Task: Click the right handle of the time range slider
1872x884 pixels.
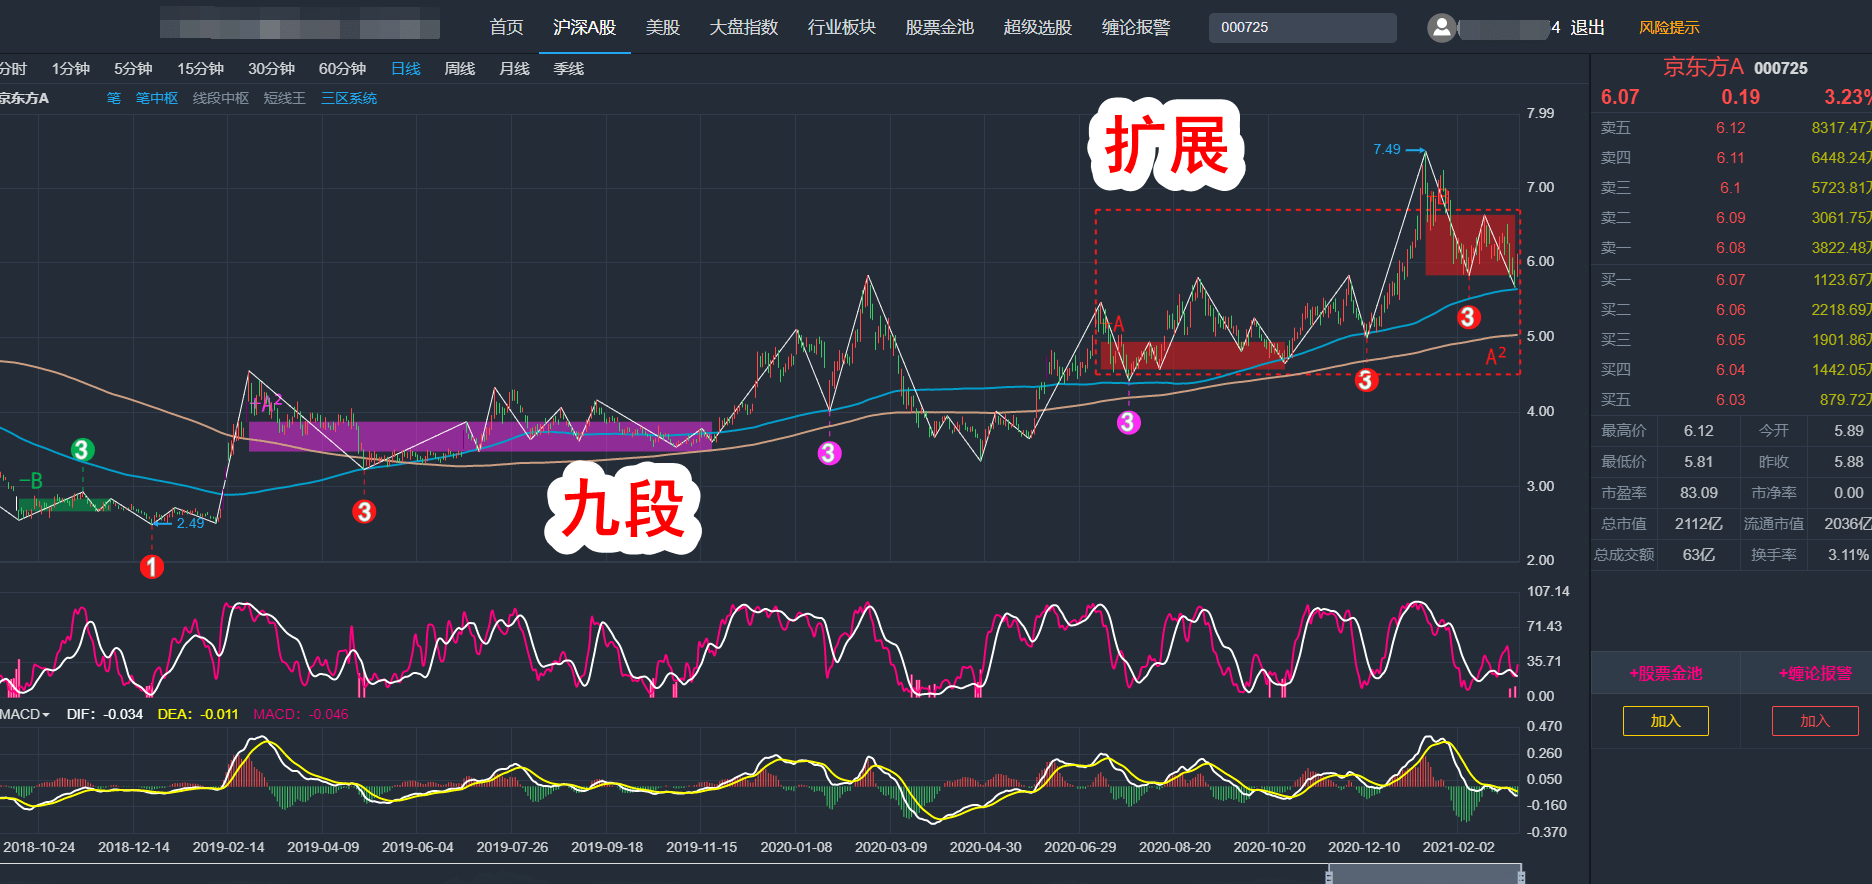Action: click(x=1521, y=877)
